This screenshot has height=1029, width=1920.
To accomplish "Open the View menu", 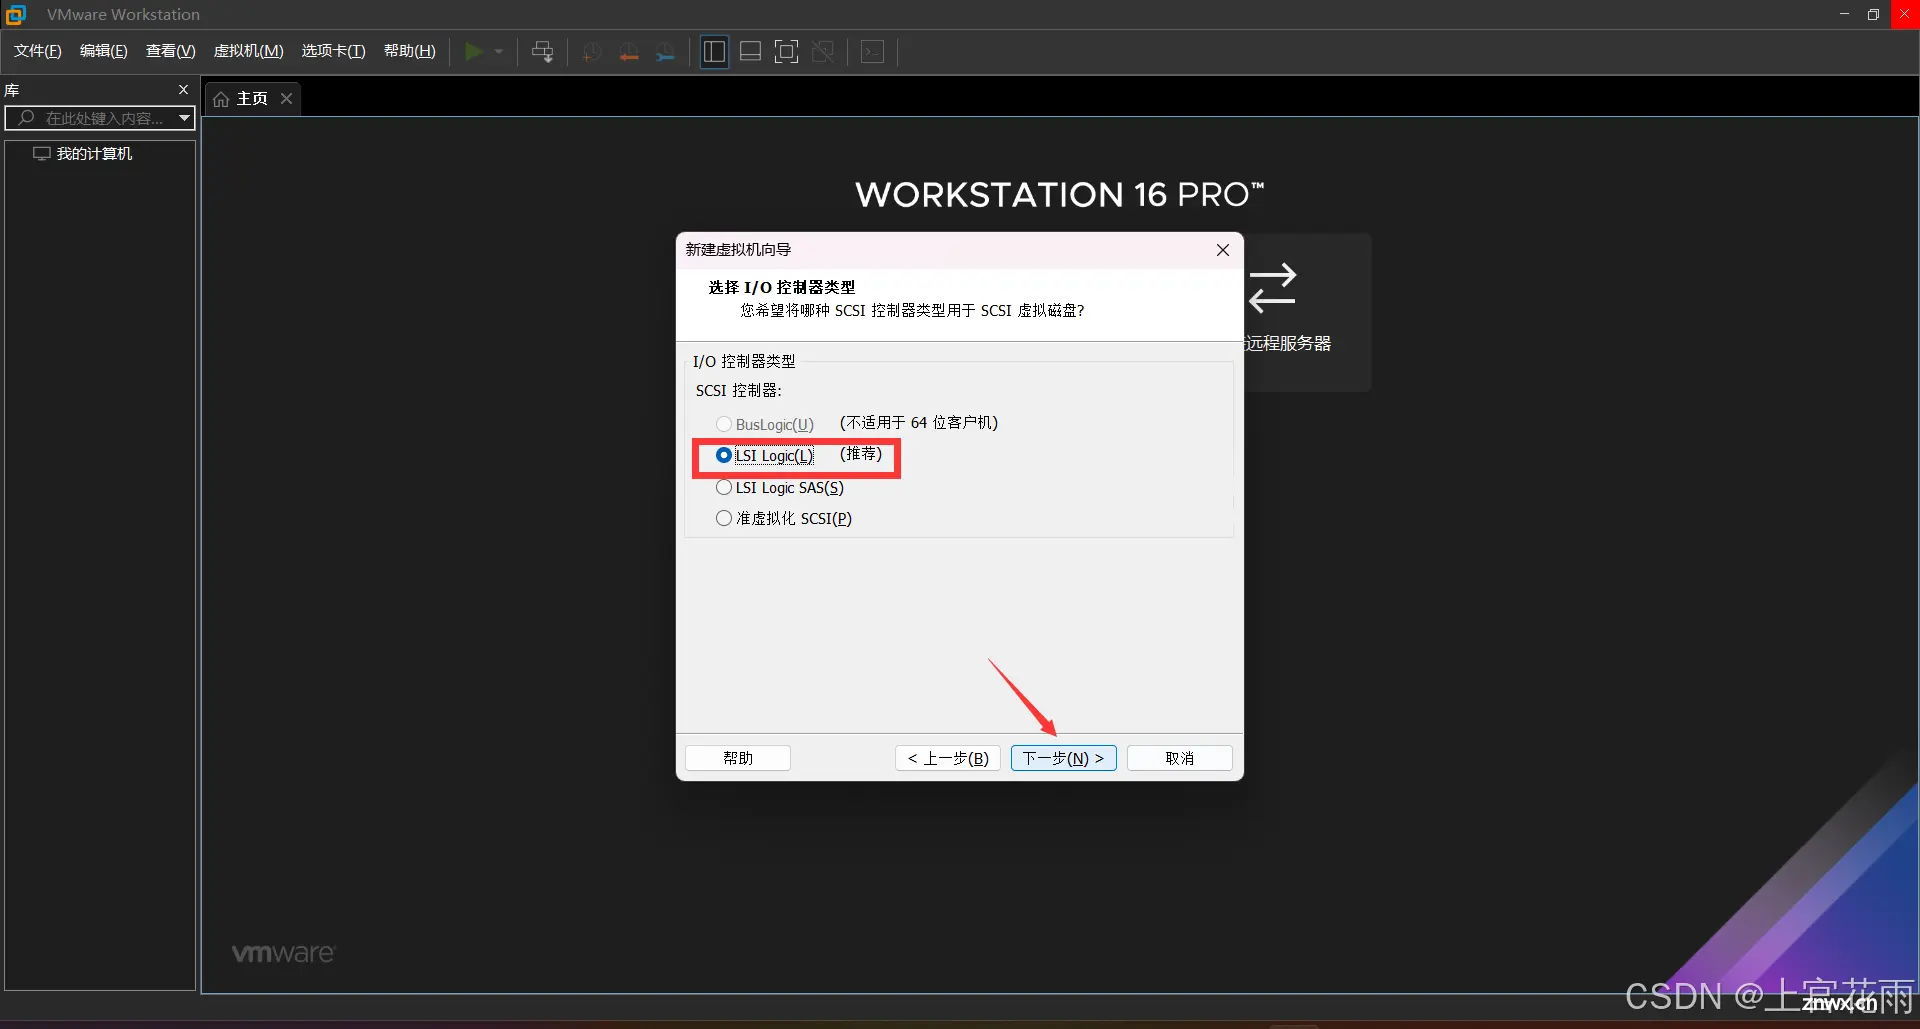I will pyautogui.click(x=170, y=51).
